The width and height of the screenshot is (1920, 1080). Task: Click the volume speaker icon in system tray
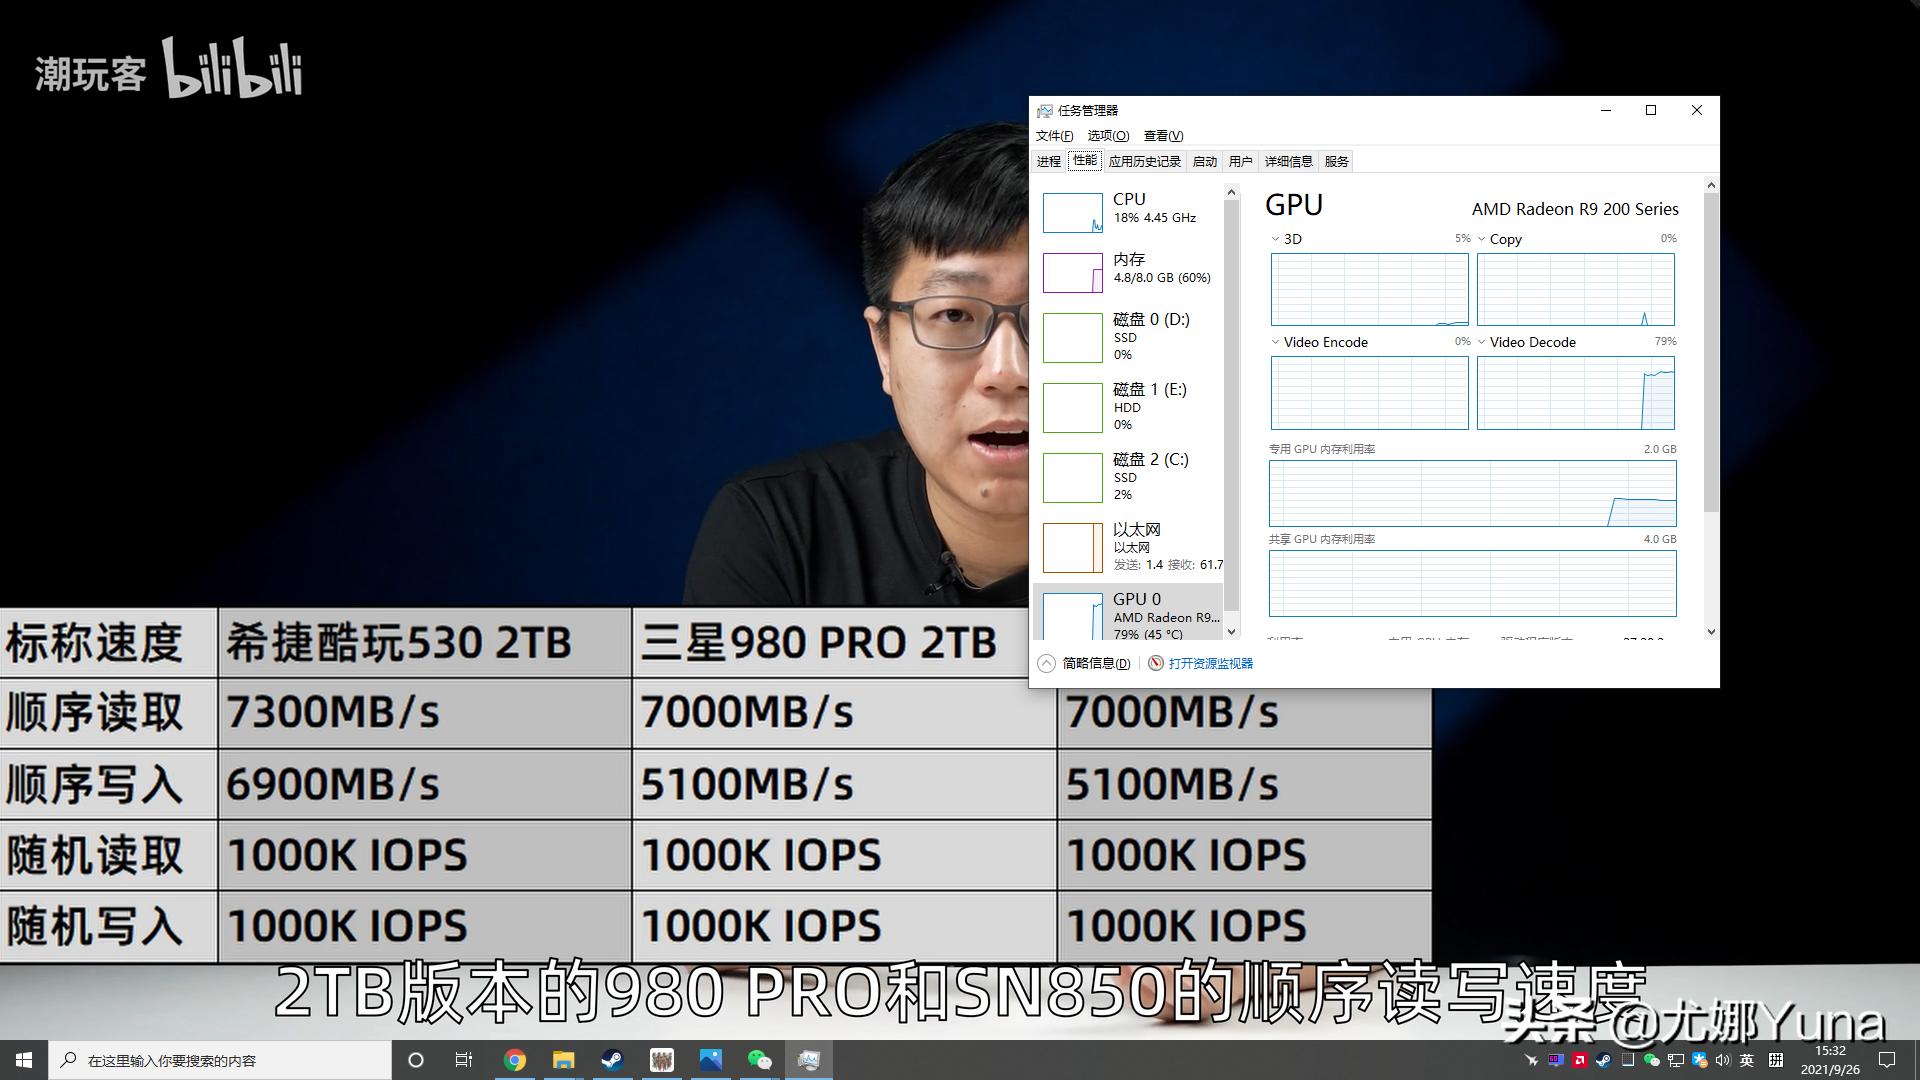coord(1723,1060)
